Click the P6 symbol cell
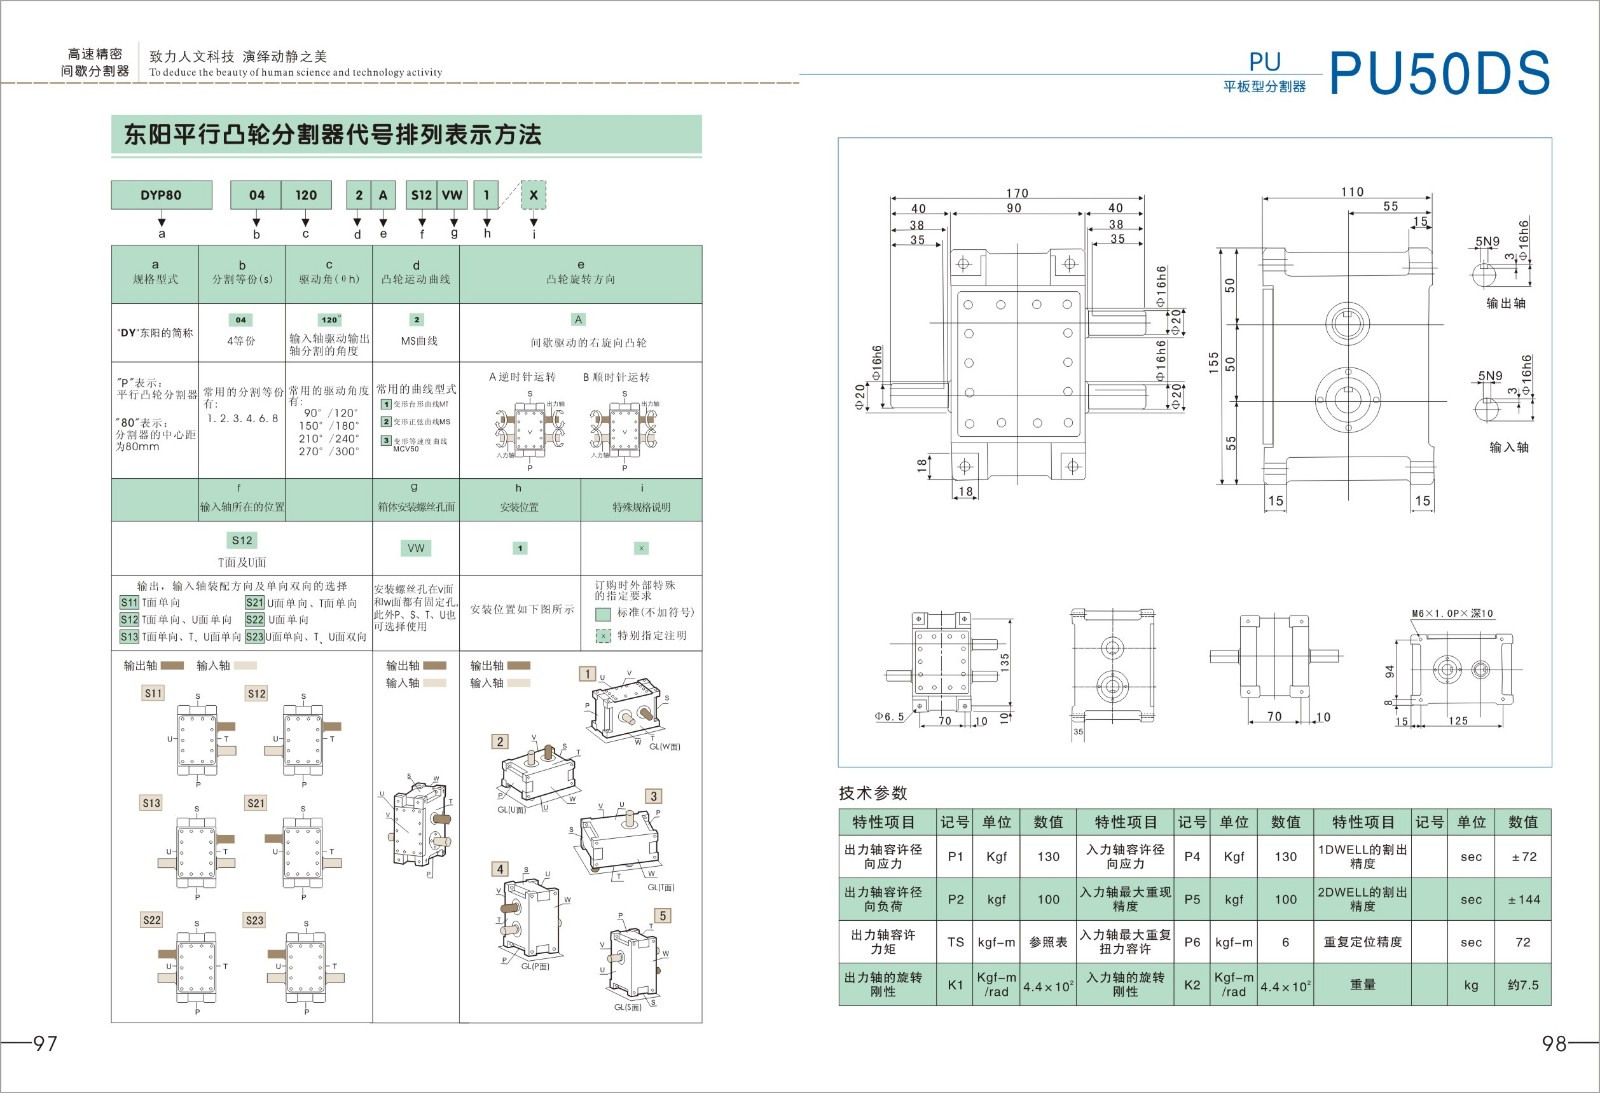This screenshot has height=1093, width=1600. [x=1192, y=942]
